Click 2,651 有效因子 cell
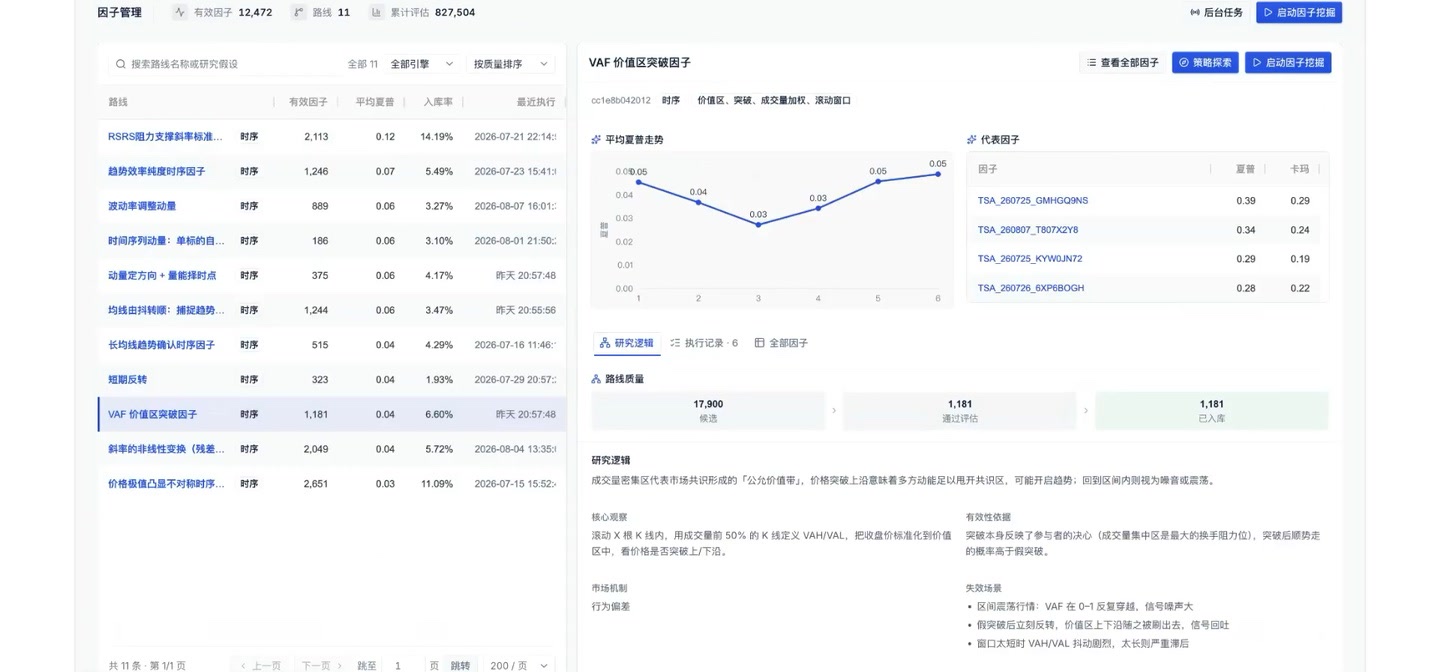The height and width of the screenshot is (672, 1440). [316, 484]
